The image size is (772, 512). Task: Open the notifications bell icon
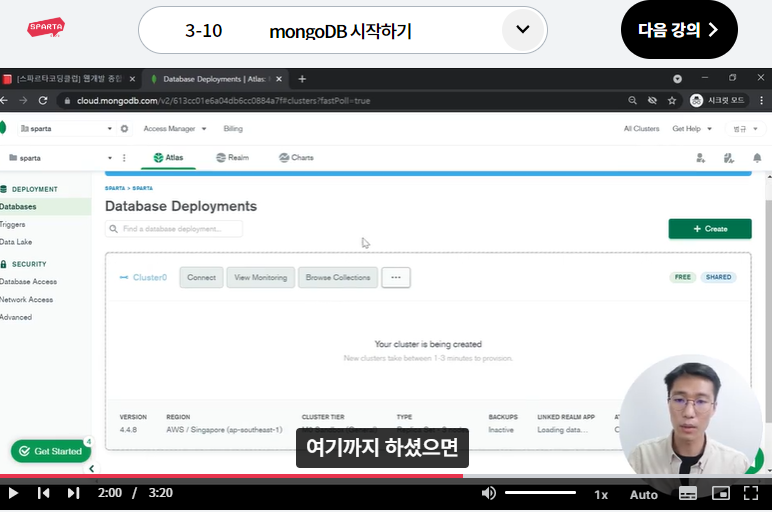coord(757,158)
